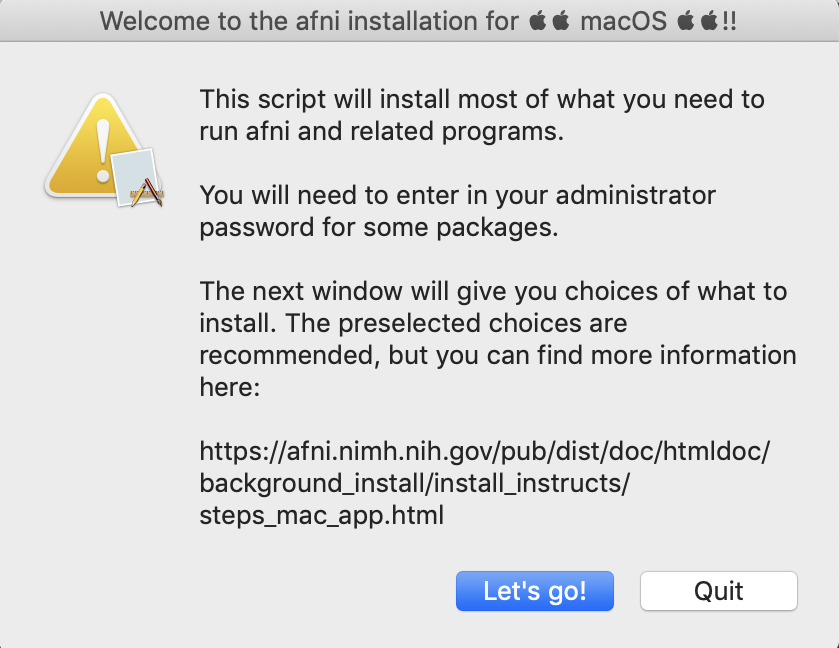Click the script applet badge on warning icon
The width and height of the screenshot is (839, 648).
click(x=138, y=180)
